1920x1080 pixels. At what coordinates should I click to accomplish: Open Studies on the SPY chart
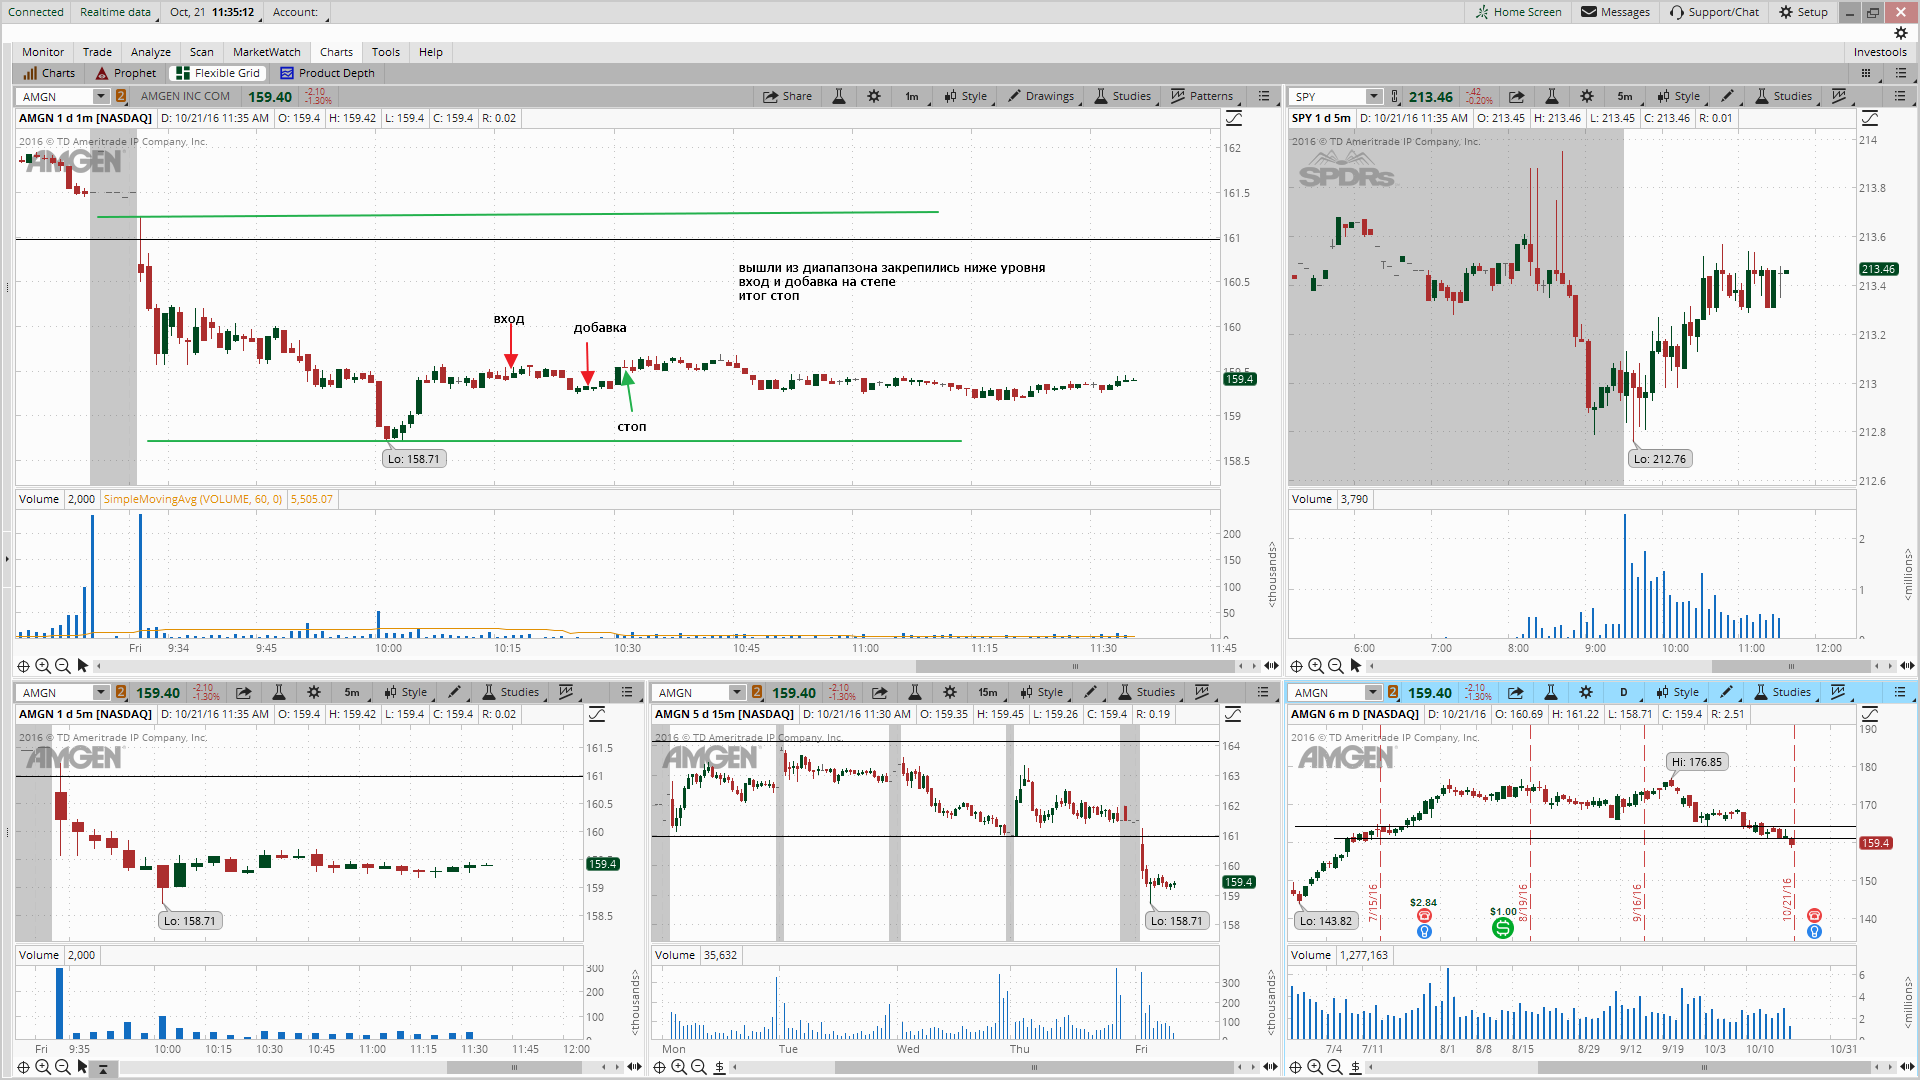(x=1783, y=97)
